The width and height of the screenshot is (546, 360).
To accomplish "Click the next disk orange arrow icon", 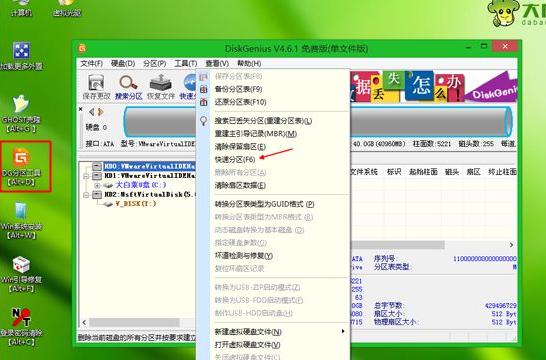I will pyautogui.click(x=101, y=112).
